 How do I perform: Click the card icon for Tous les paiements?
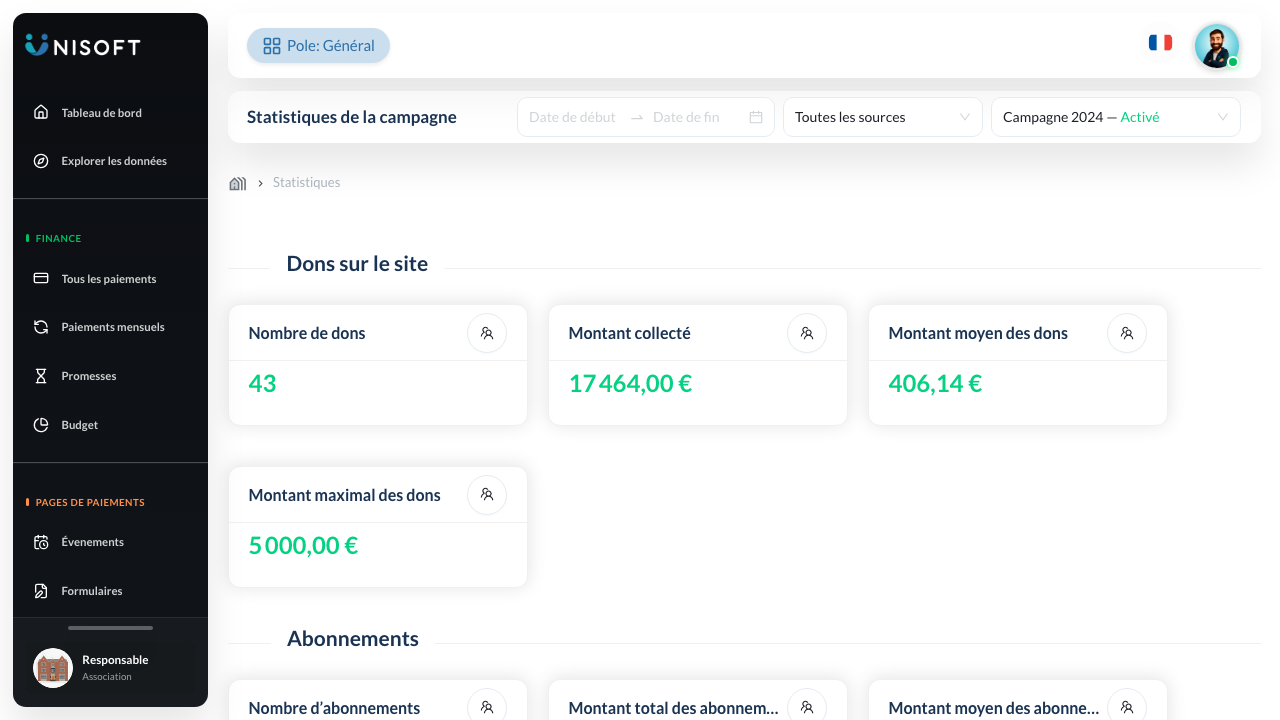point(41,278)
